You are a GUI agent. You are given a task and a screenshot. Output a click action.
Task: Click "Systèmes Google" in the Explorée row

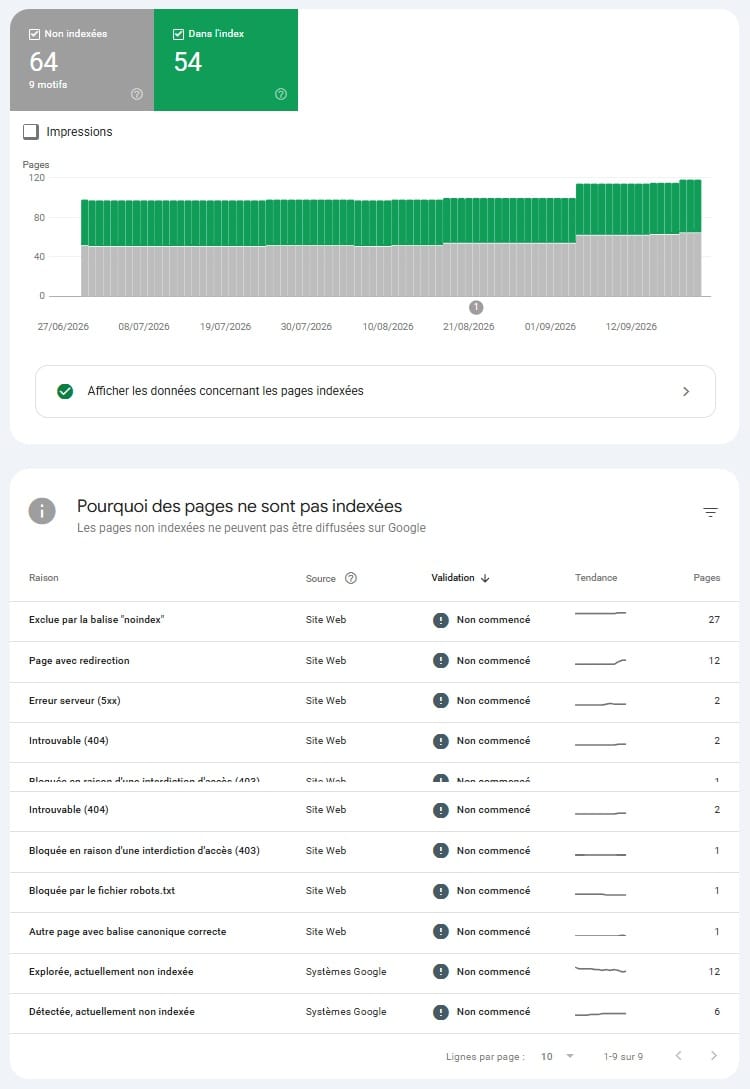click(x=346, y=972)
